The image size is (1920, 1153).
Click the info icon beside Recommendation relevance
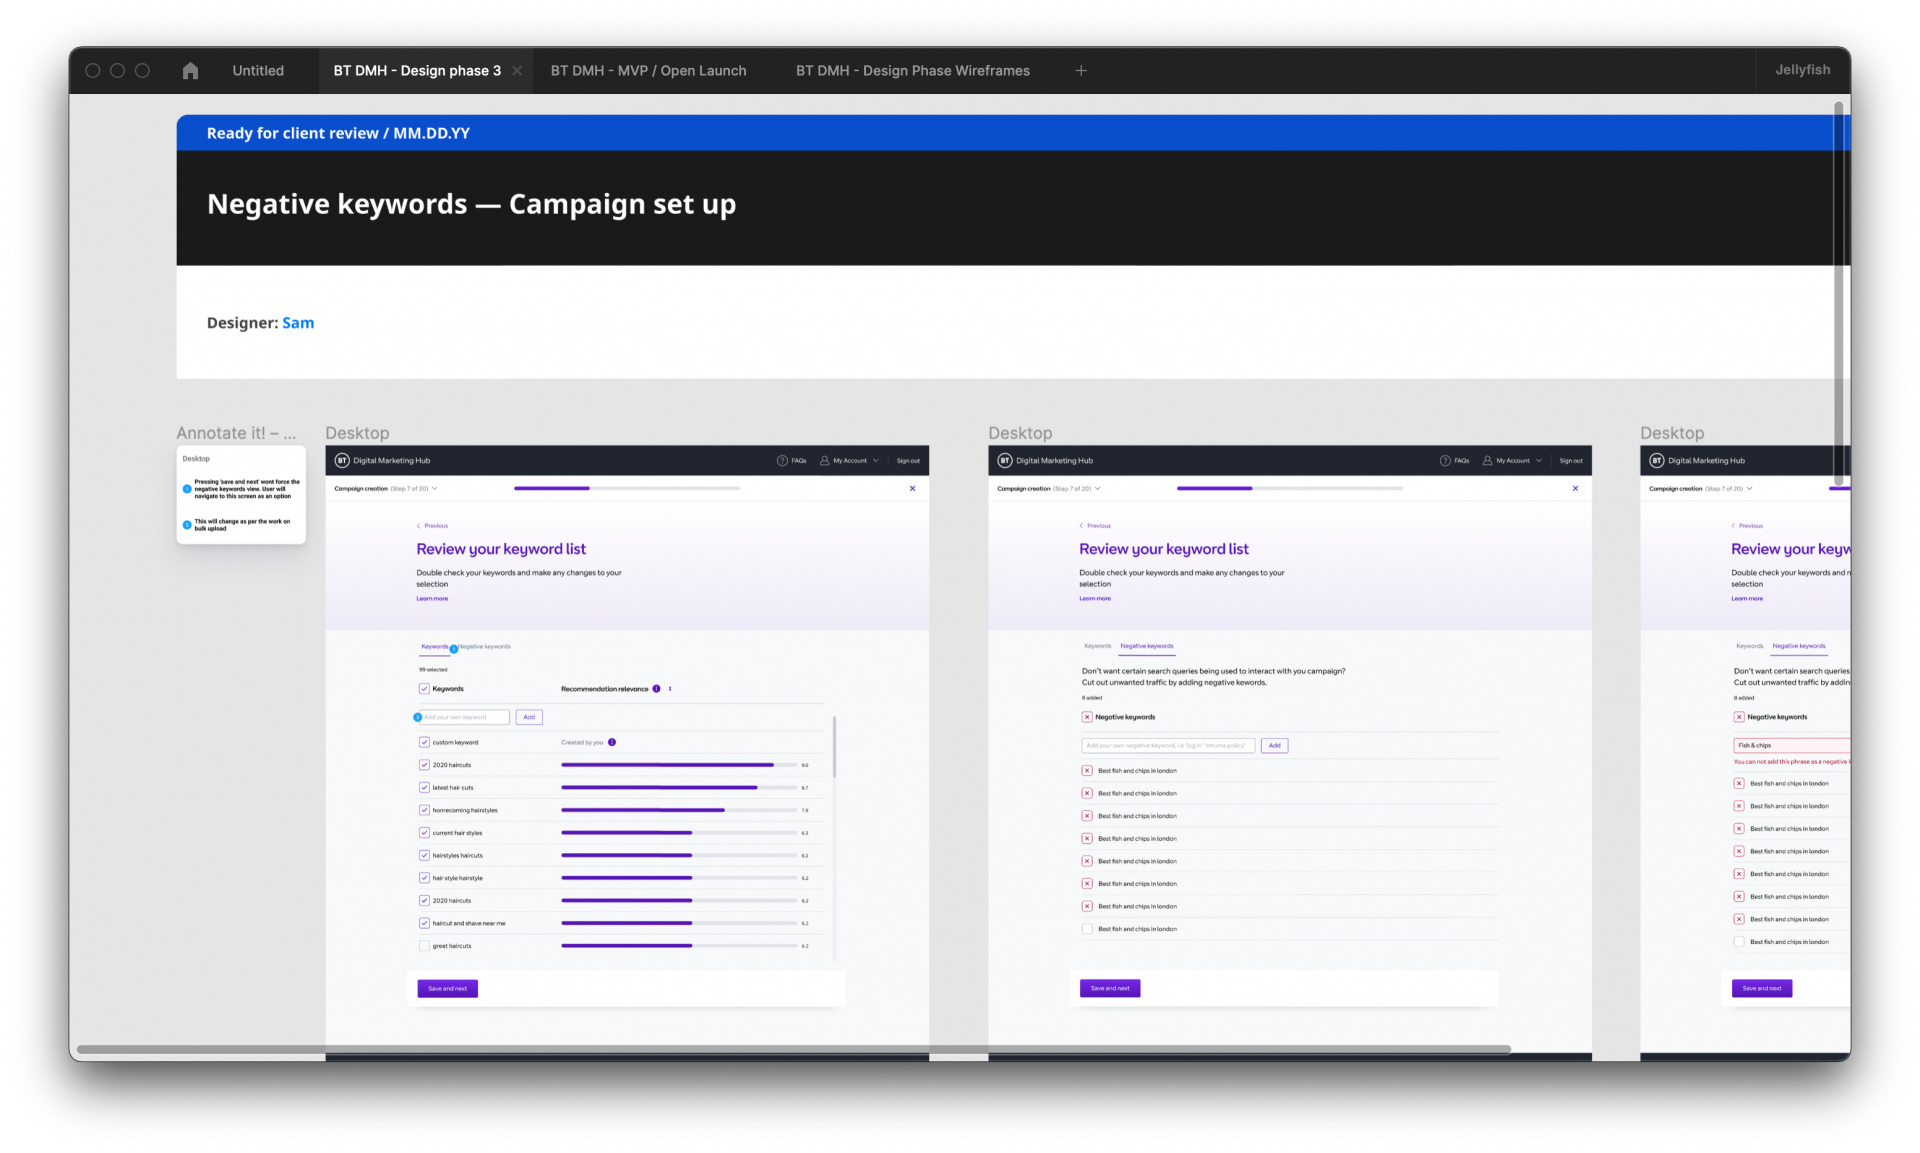point(656,689)
